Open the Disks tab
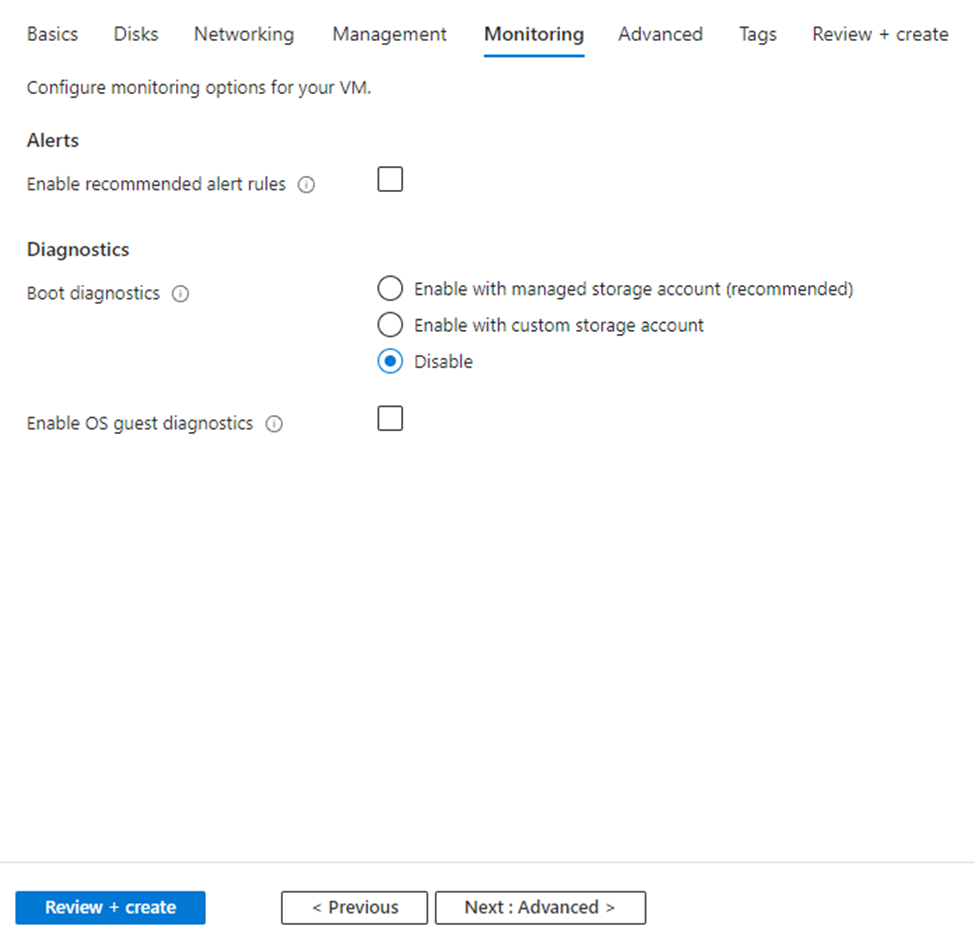The height and width of the screenshot is (940, 975). pyautogui.click(x=135, y=34)
